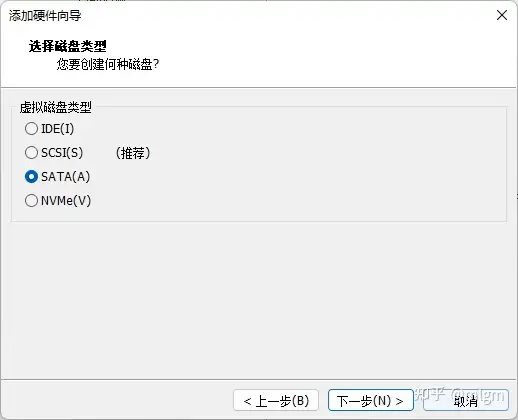The height and width of the screenshot is (420, 518).
Task: Close the 添加硬件向导 dialog with X
Action: pyautogui.click(x=502, y=15)
